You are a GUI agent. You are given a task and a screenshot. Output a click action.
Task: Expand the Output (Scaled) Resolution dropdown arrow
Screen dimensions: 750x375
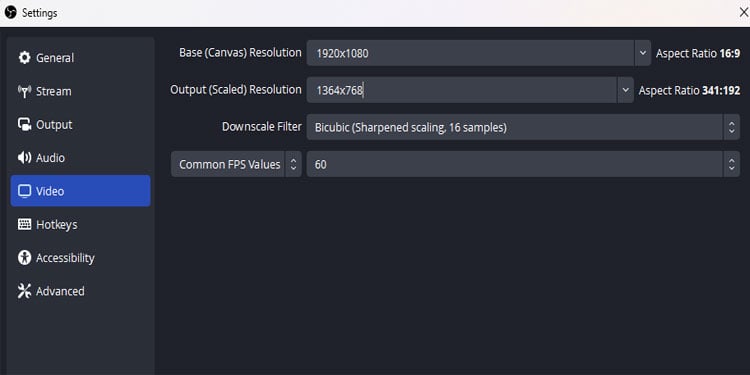point(625,90)
